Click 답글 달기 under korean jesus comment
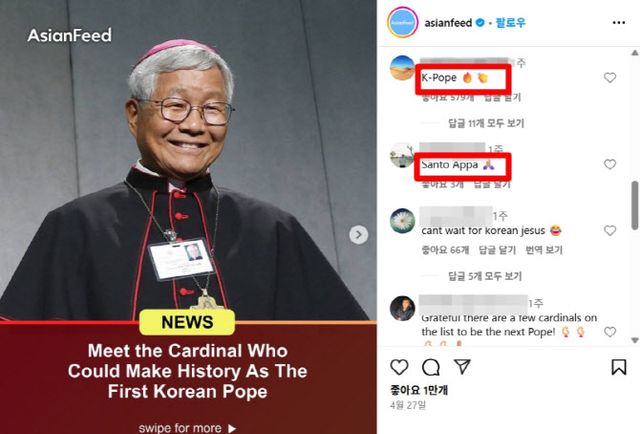The width and height of the screenshot is (640, 434). pyautogui.click(x=497, y=250)
